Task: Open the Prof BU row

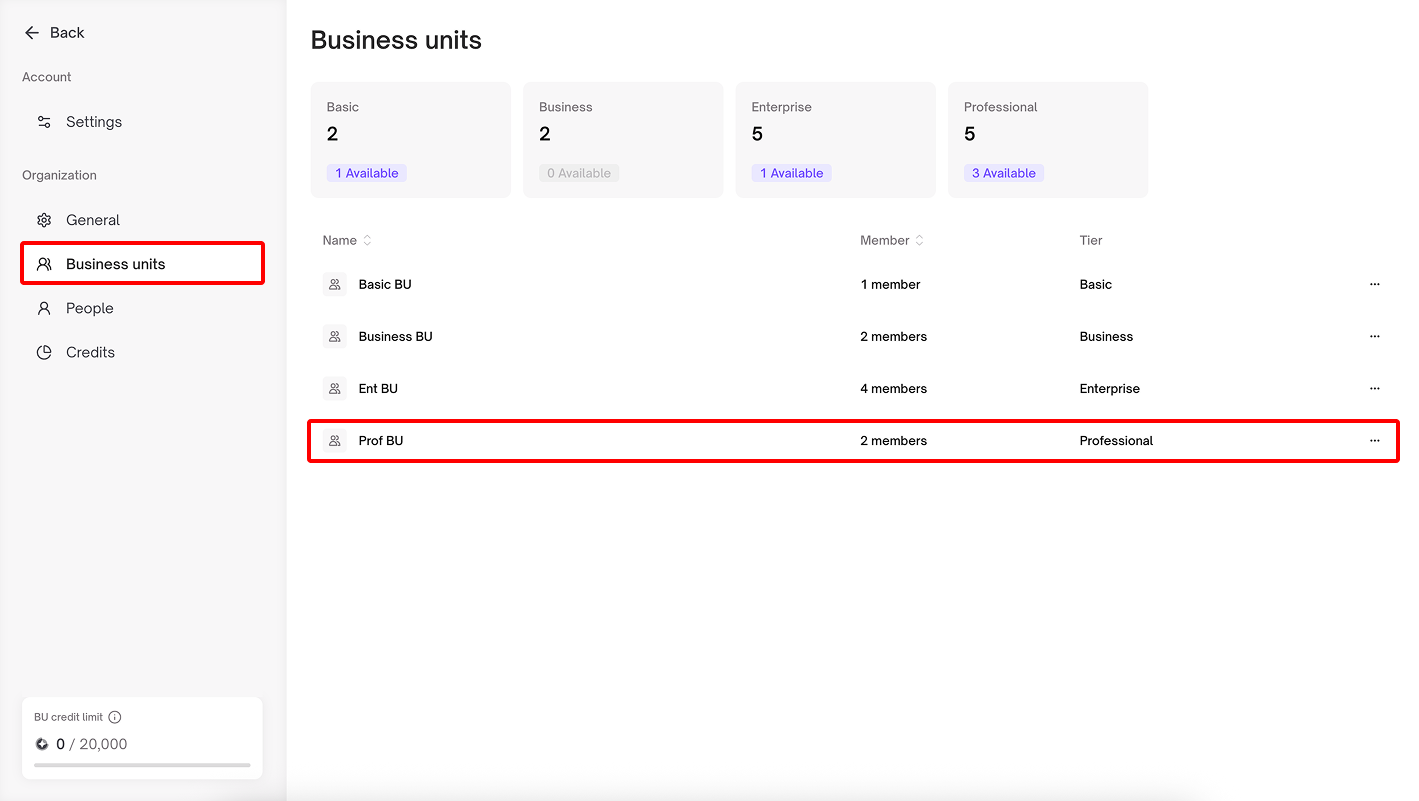Action: tap(381, 440)
